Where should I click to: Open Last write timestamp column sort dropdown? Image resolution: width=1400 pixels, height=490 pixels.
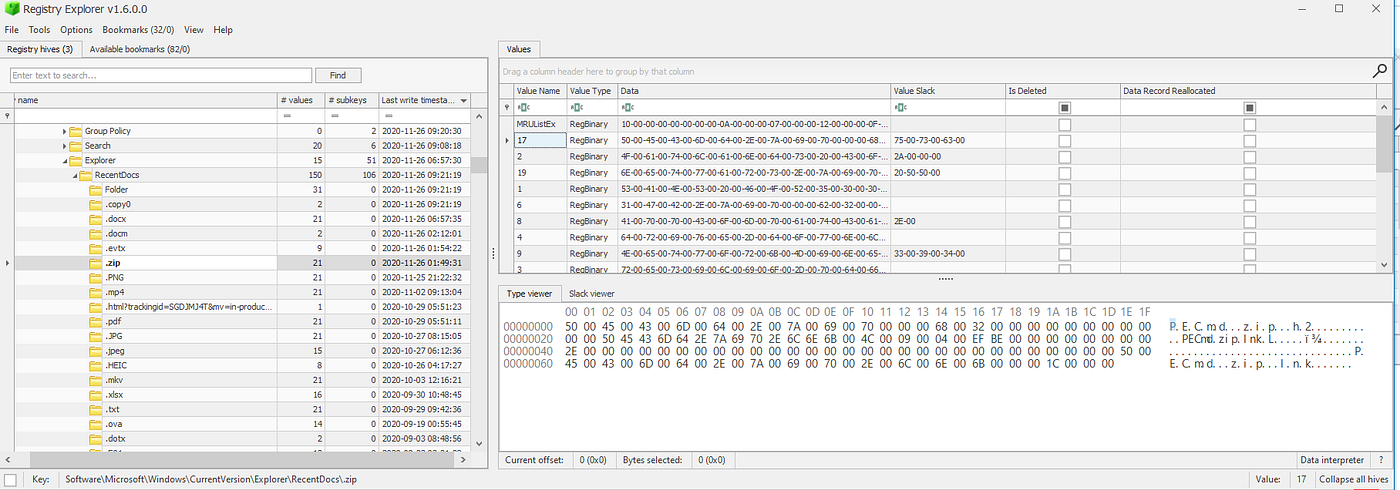(x=464, y=100)
